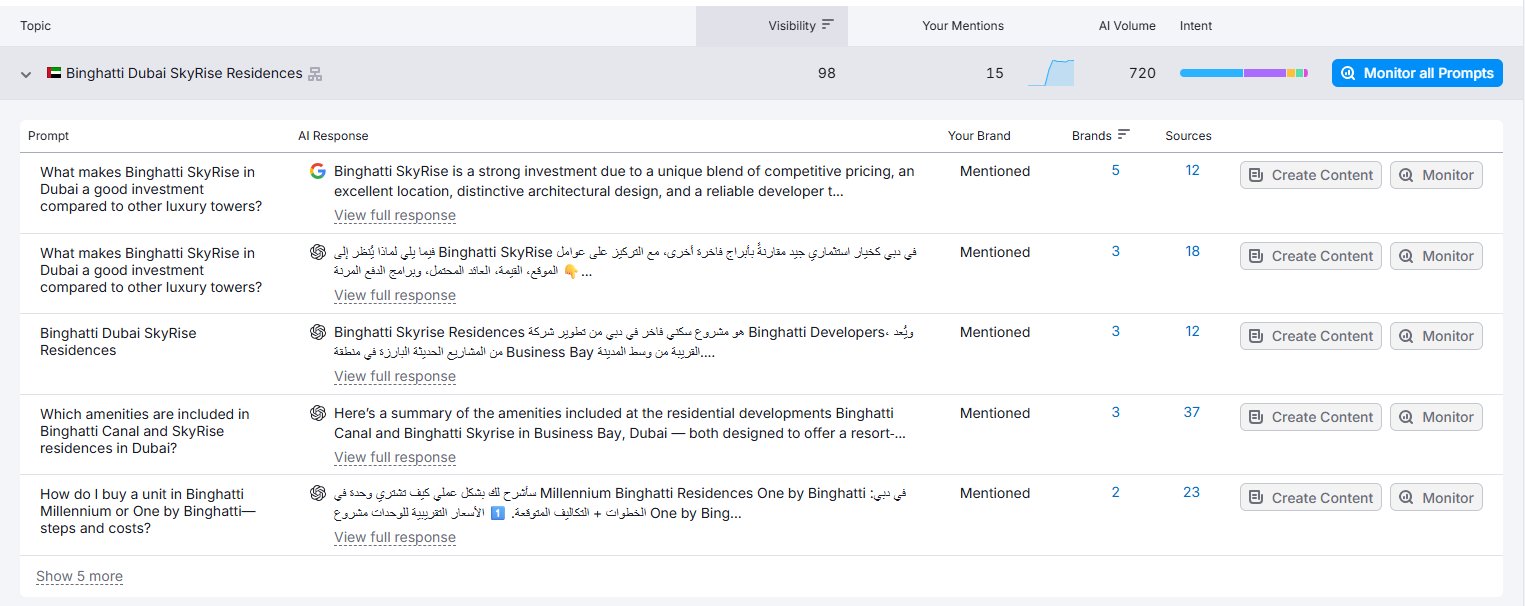Click Monitor for Binghatti Dubai SkyRise Residences prompt
This screenshot has height=606, width=1525.
(1436, 336)
